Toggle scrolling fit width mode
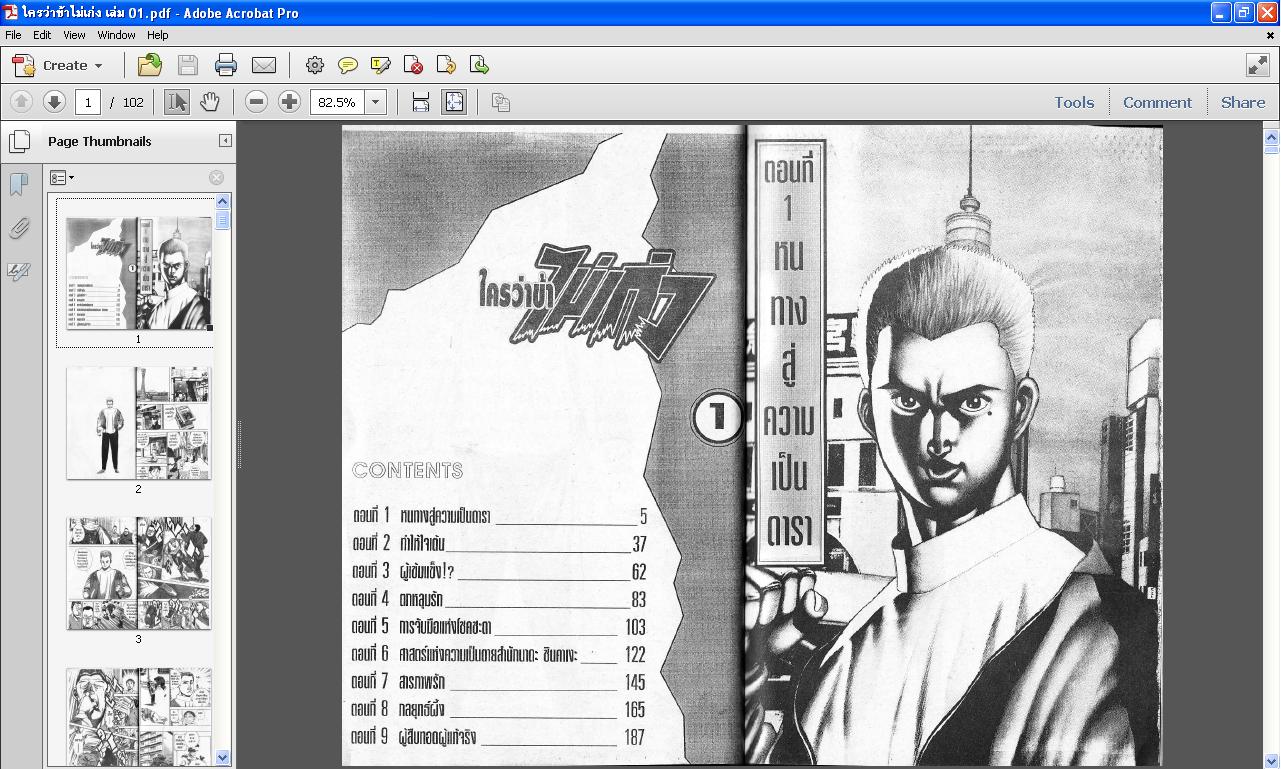Image resolution: width=1281 pixels, height=769 pixels. [421, 102]
